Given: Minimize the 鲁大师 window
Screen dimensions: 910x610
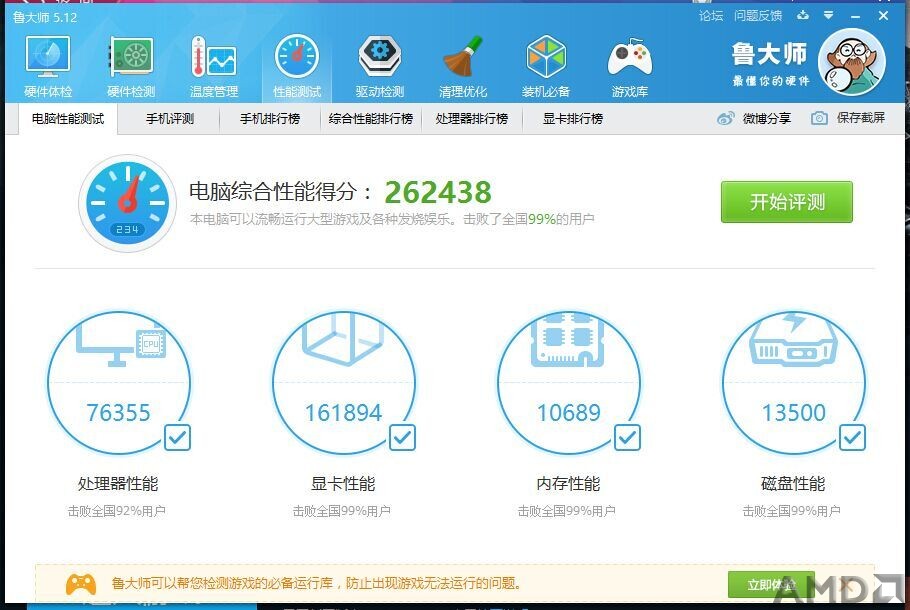Looking at the screenshot, I should [x=855, y=16].
